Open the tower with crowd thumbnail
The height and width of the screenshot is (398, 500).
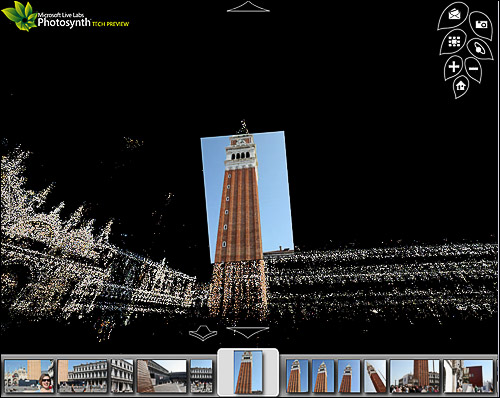[415, 376]
